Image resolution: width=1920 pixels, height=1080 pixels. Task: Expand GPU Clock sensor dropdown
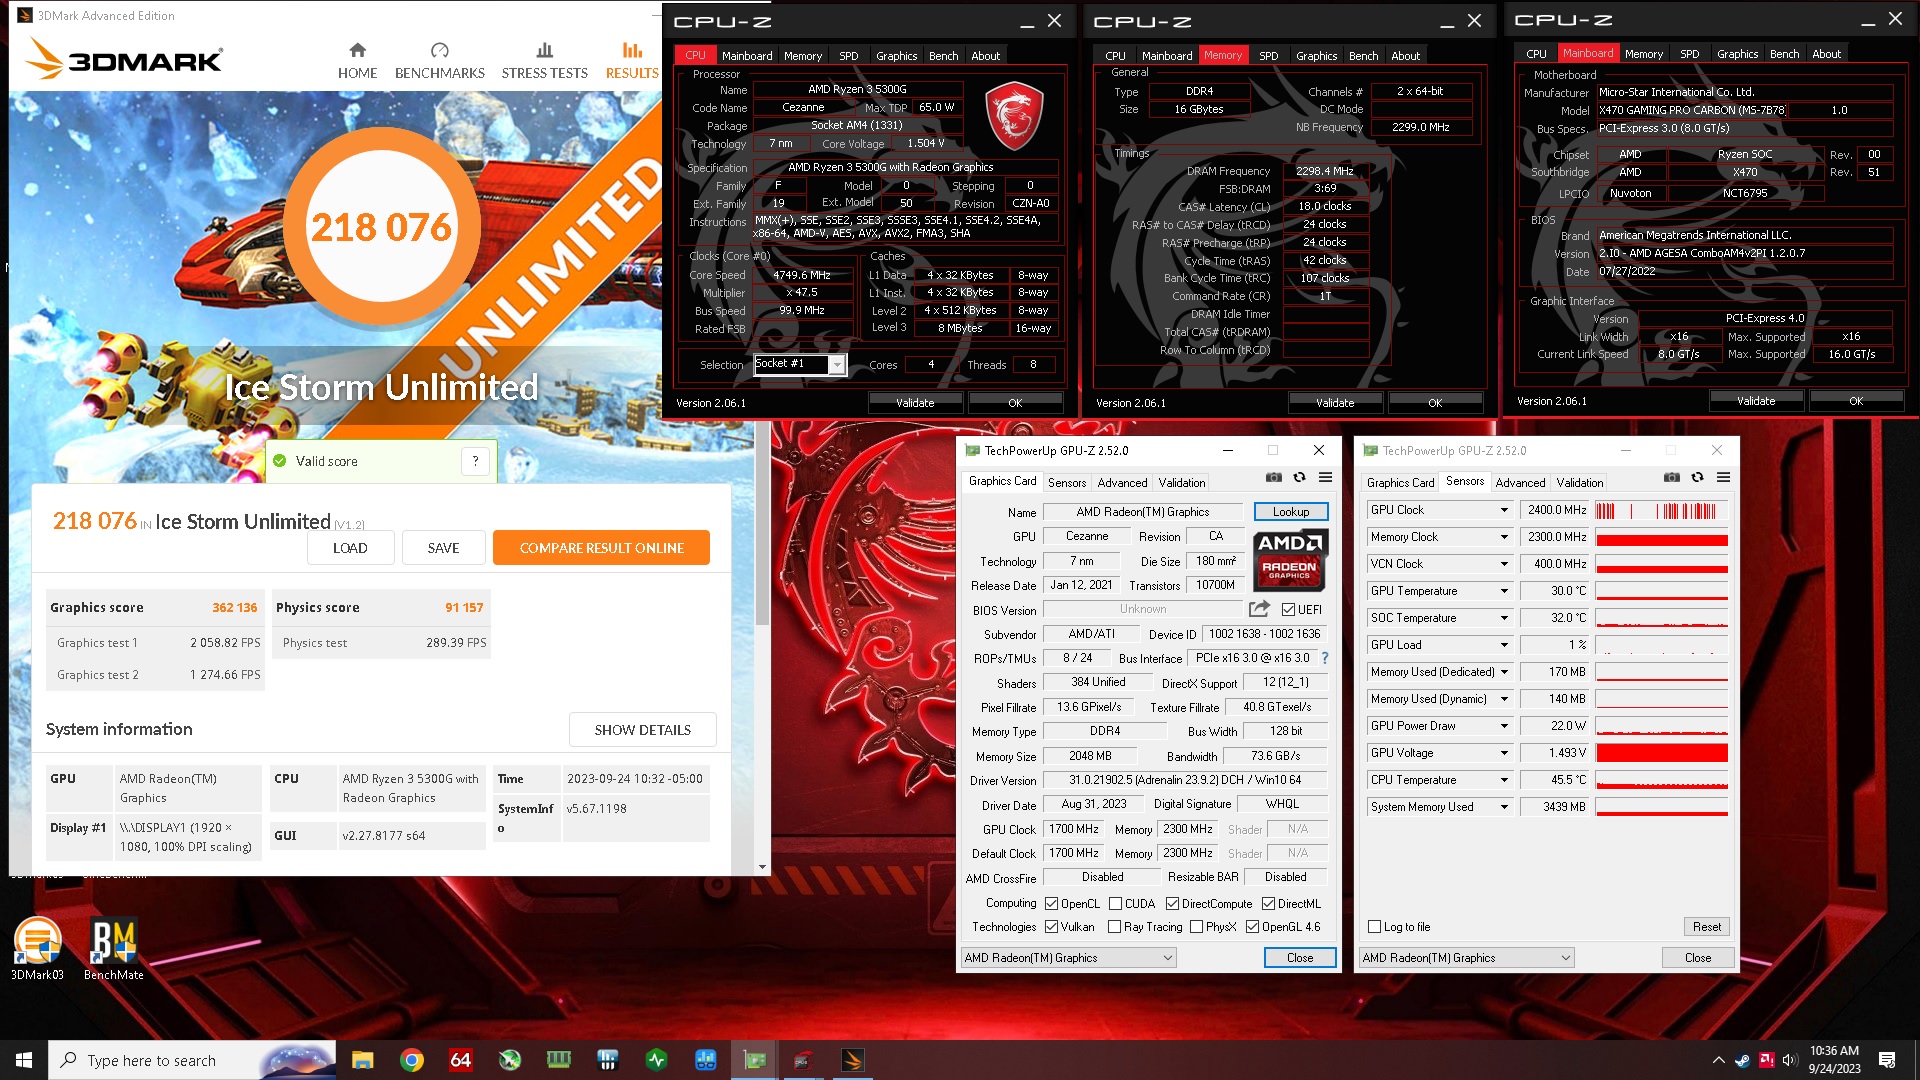pos(1503,510)
